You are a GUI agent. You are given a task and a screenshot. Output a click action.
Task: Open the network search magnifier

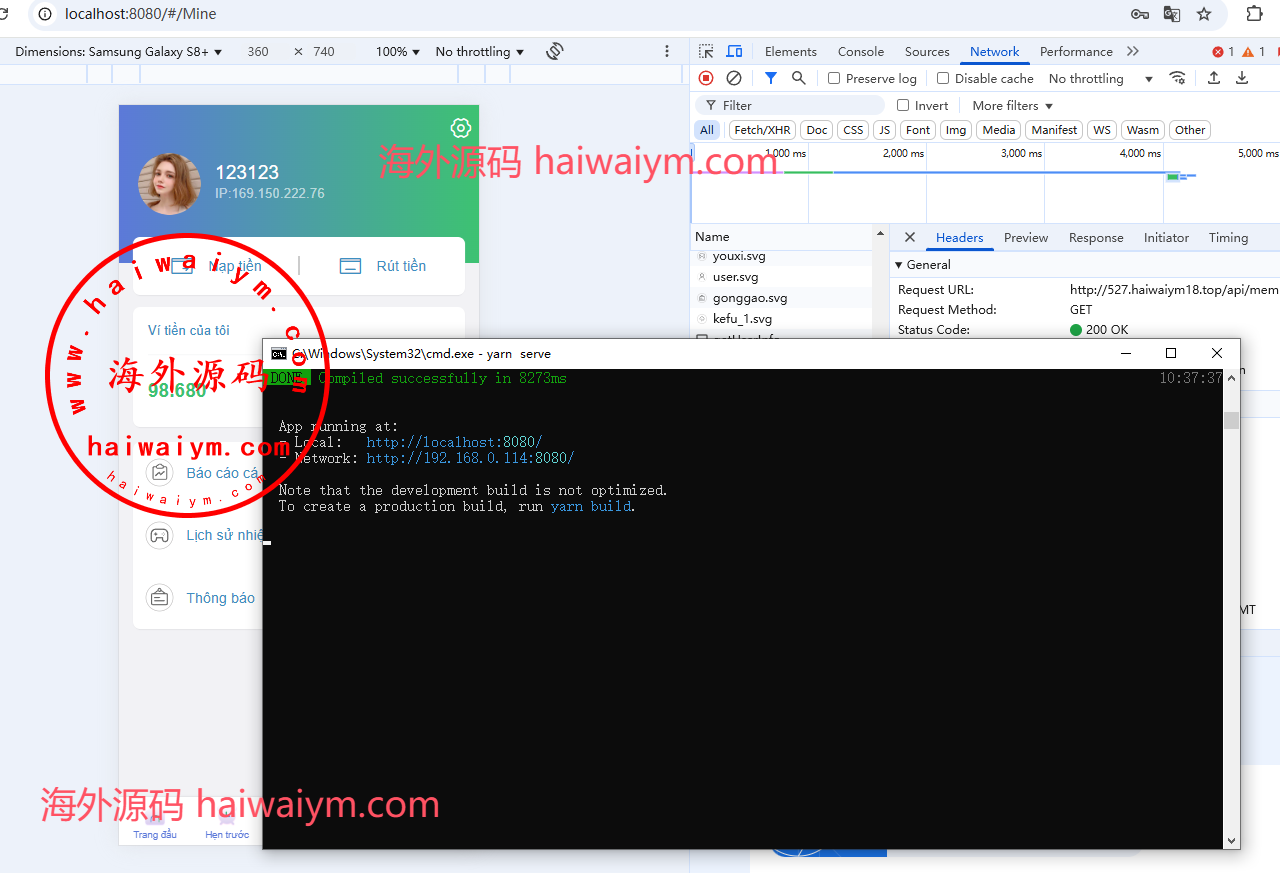point(799,78)
